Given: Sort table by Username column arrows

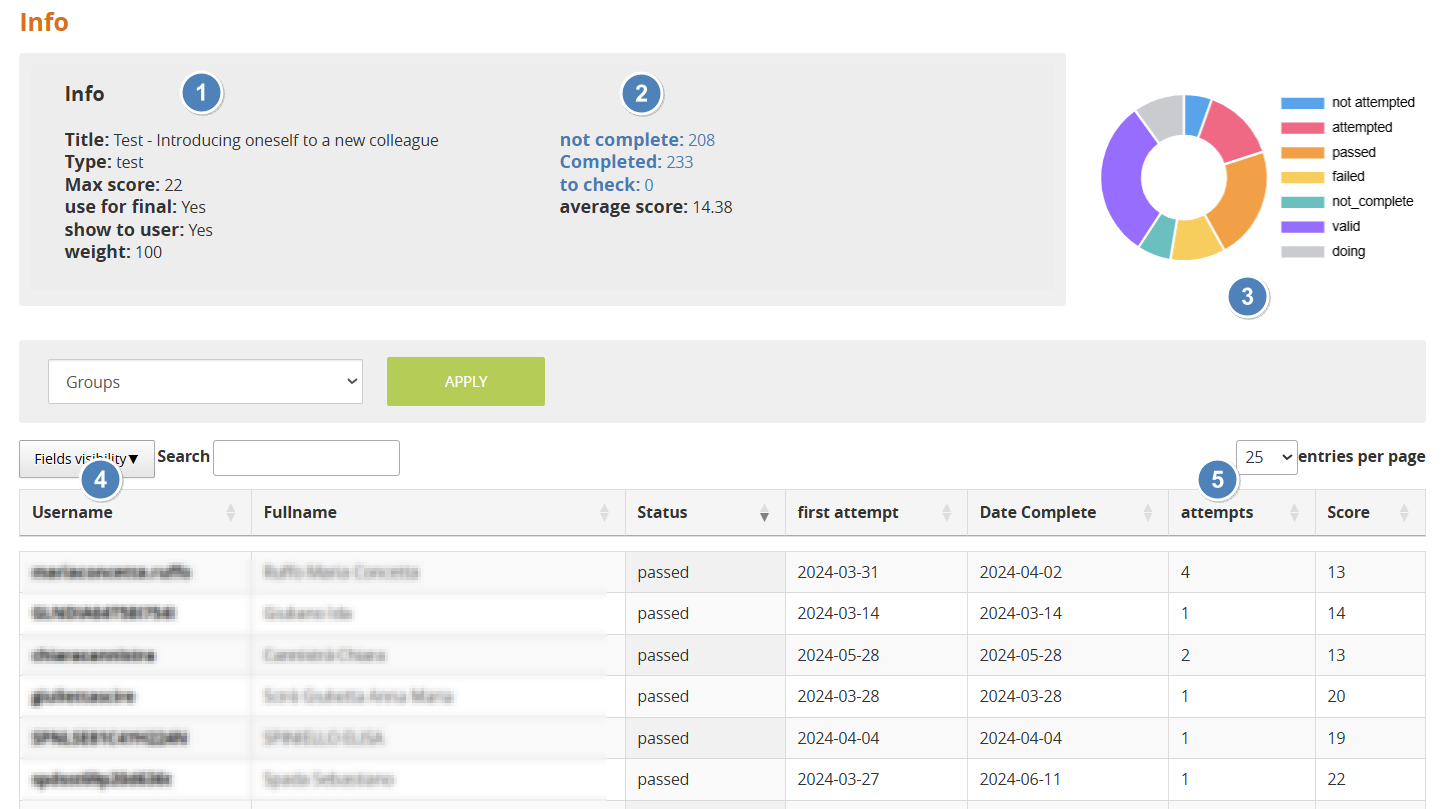Looking at the screenshot, I should (x=231, y=513).
